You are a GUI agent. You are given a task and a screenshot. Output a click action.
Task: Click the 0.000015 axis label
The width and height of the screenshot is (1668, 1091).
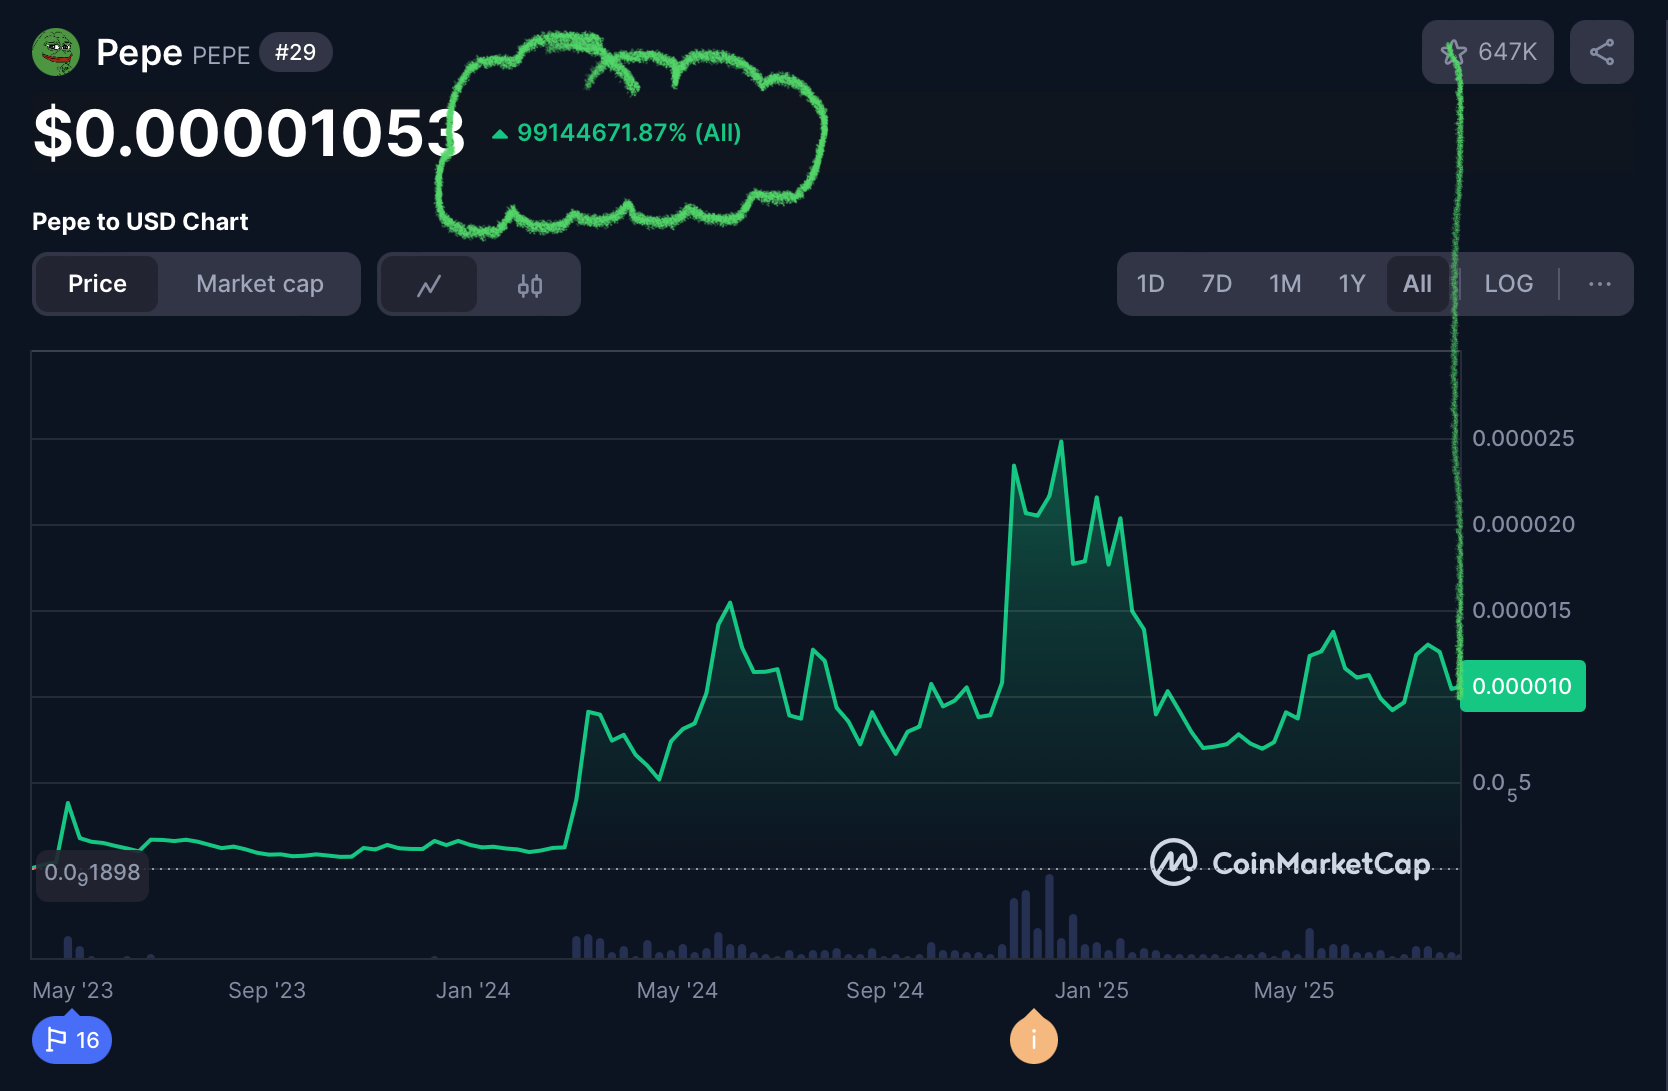tap(1521, 610)
